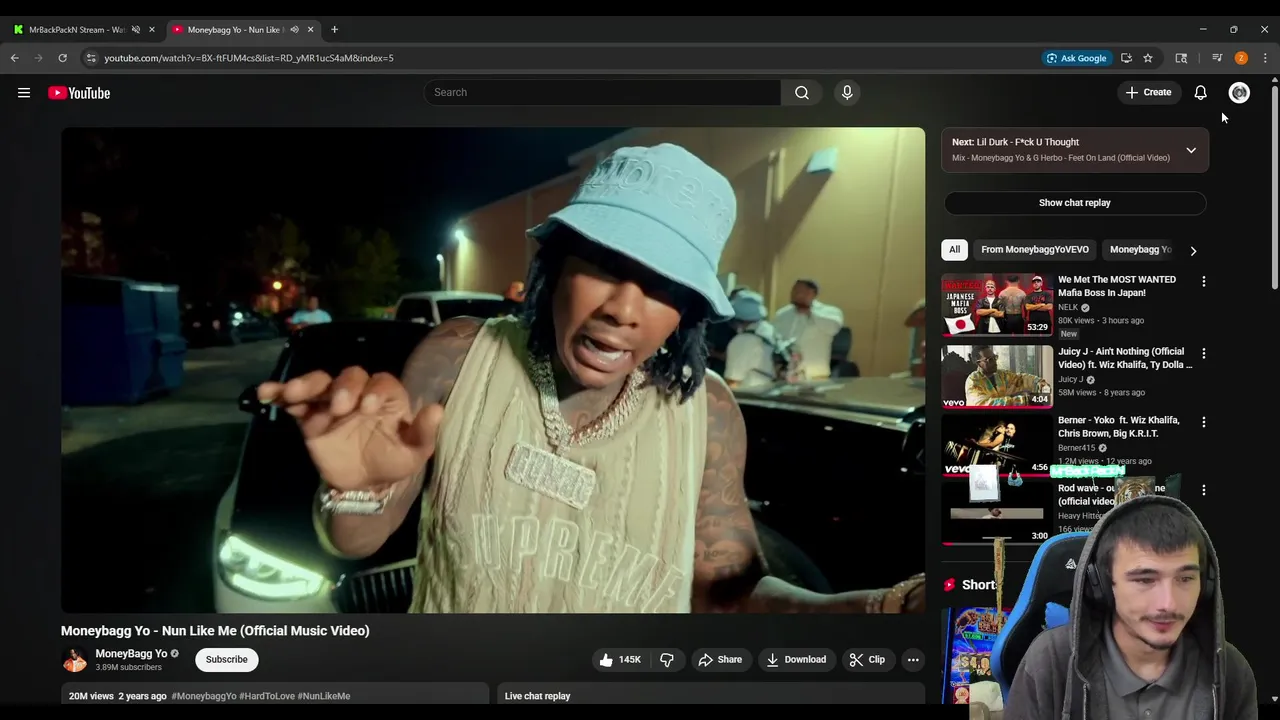Open Berner Yoko video thumbnail
Screen dimensions: 1280x720
997,445
